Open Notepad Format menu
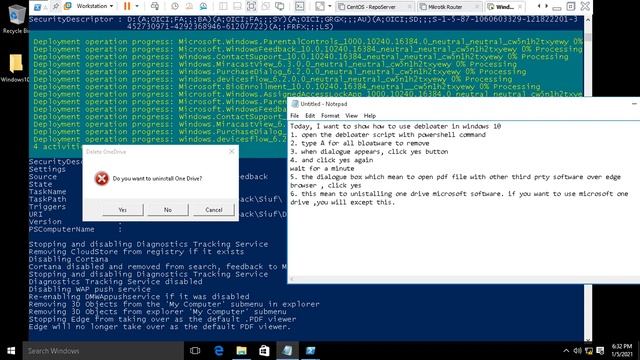640x360 pixels. click(330, 116)
